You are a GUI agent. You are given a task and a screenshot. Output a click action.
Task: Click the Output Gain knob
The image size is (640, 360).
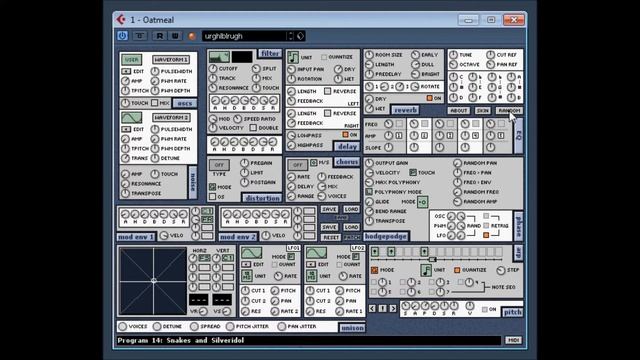(x=369, y=163)
